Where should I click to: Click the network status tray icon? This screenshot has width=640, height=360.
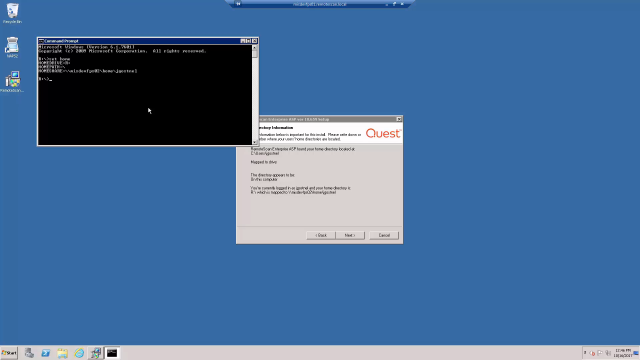tap(608, 353)
